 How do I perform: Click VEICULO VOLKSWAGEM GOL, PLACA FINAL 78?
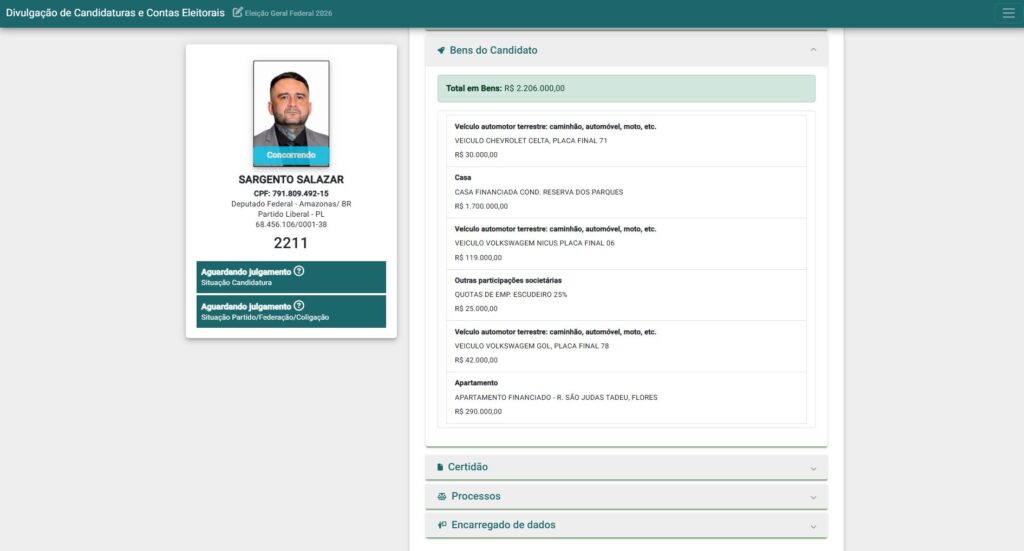[532, 346]
